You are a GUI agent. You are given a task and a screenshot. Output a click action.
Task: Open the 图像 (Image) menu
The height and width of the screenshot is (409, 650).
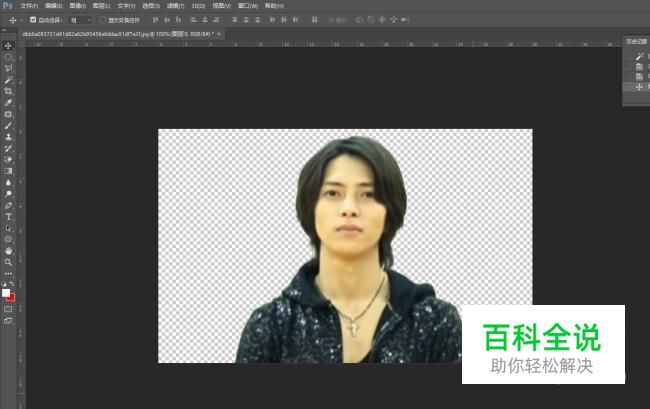click(78, 6)
